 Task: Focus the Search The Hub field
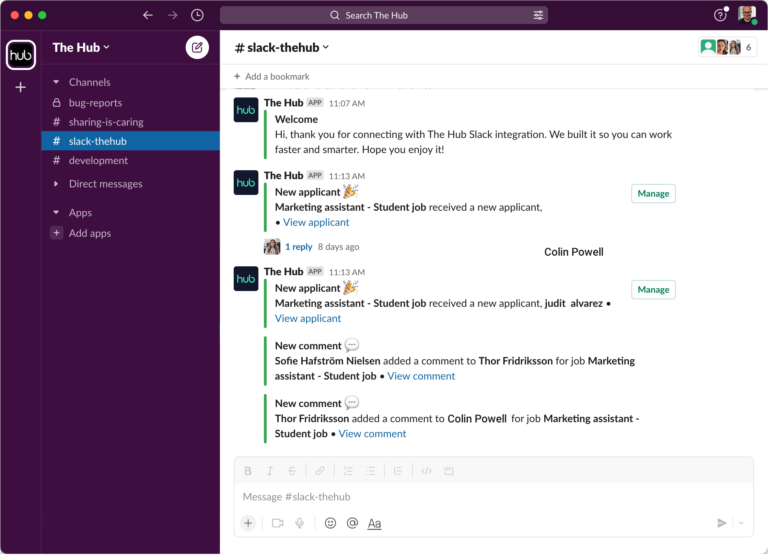384,15
